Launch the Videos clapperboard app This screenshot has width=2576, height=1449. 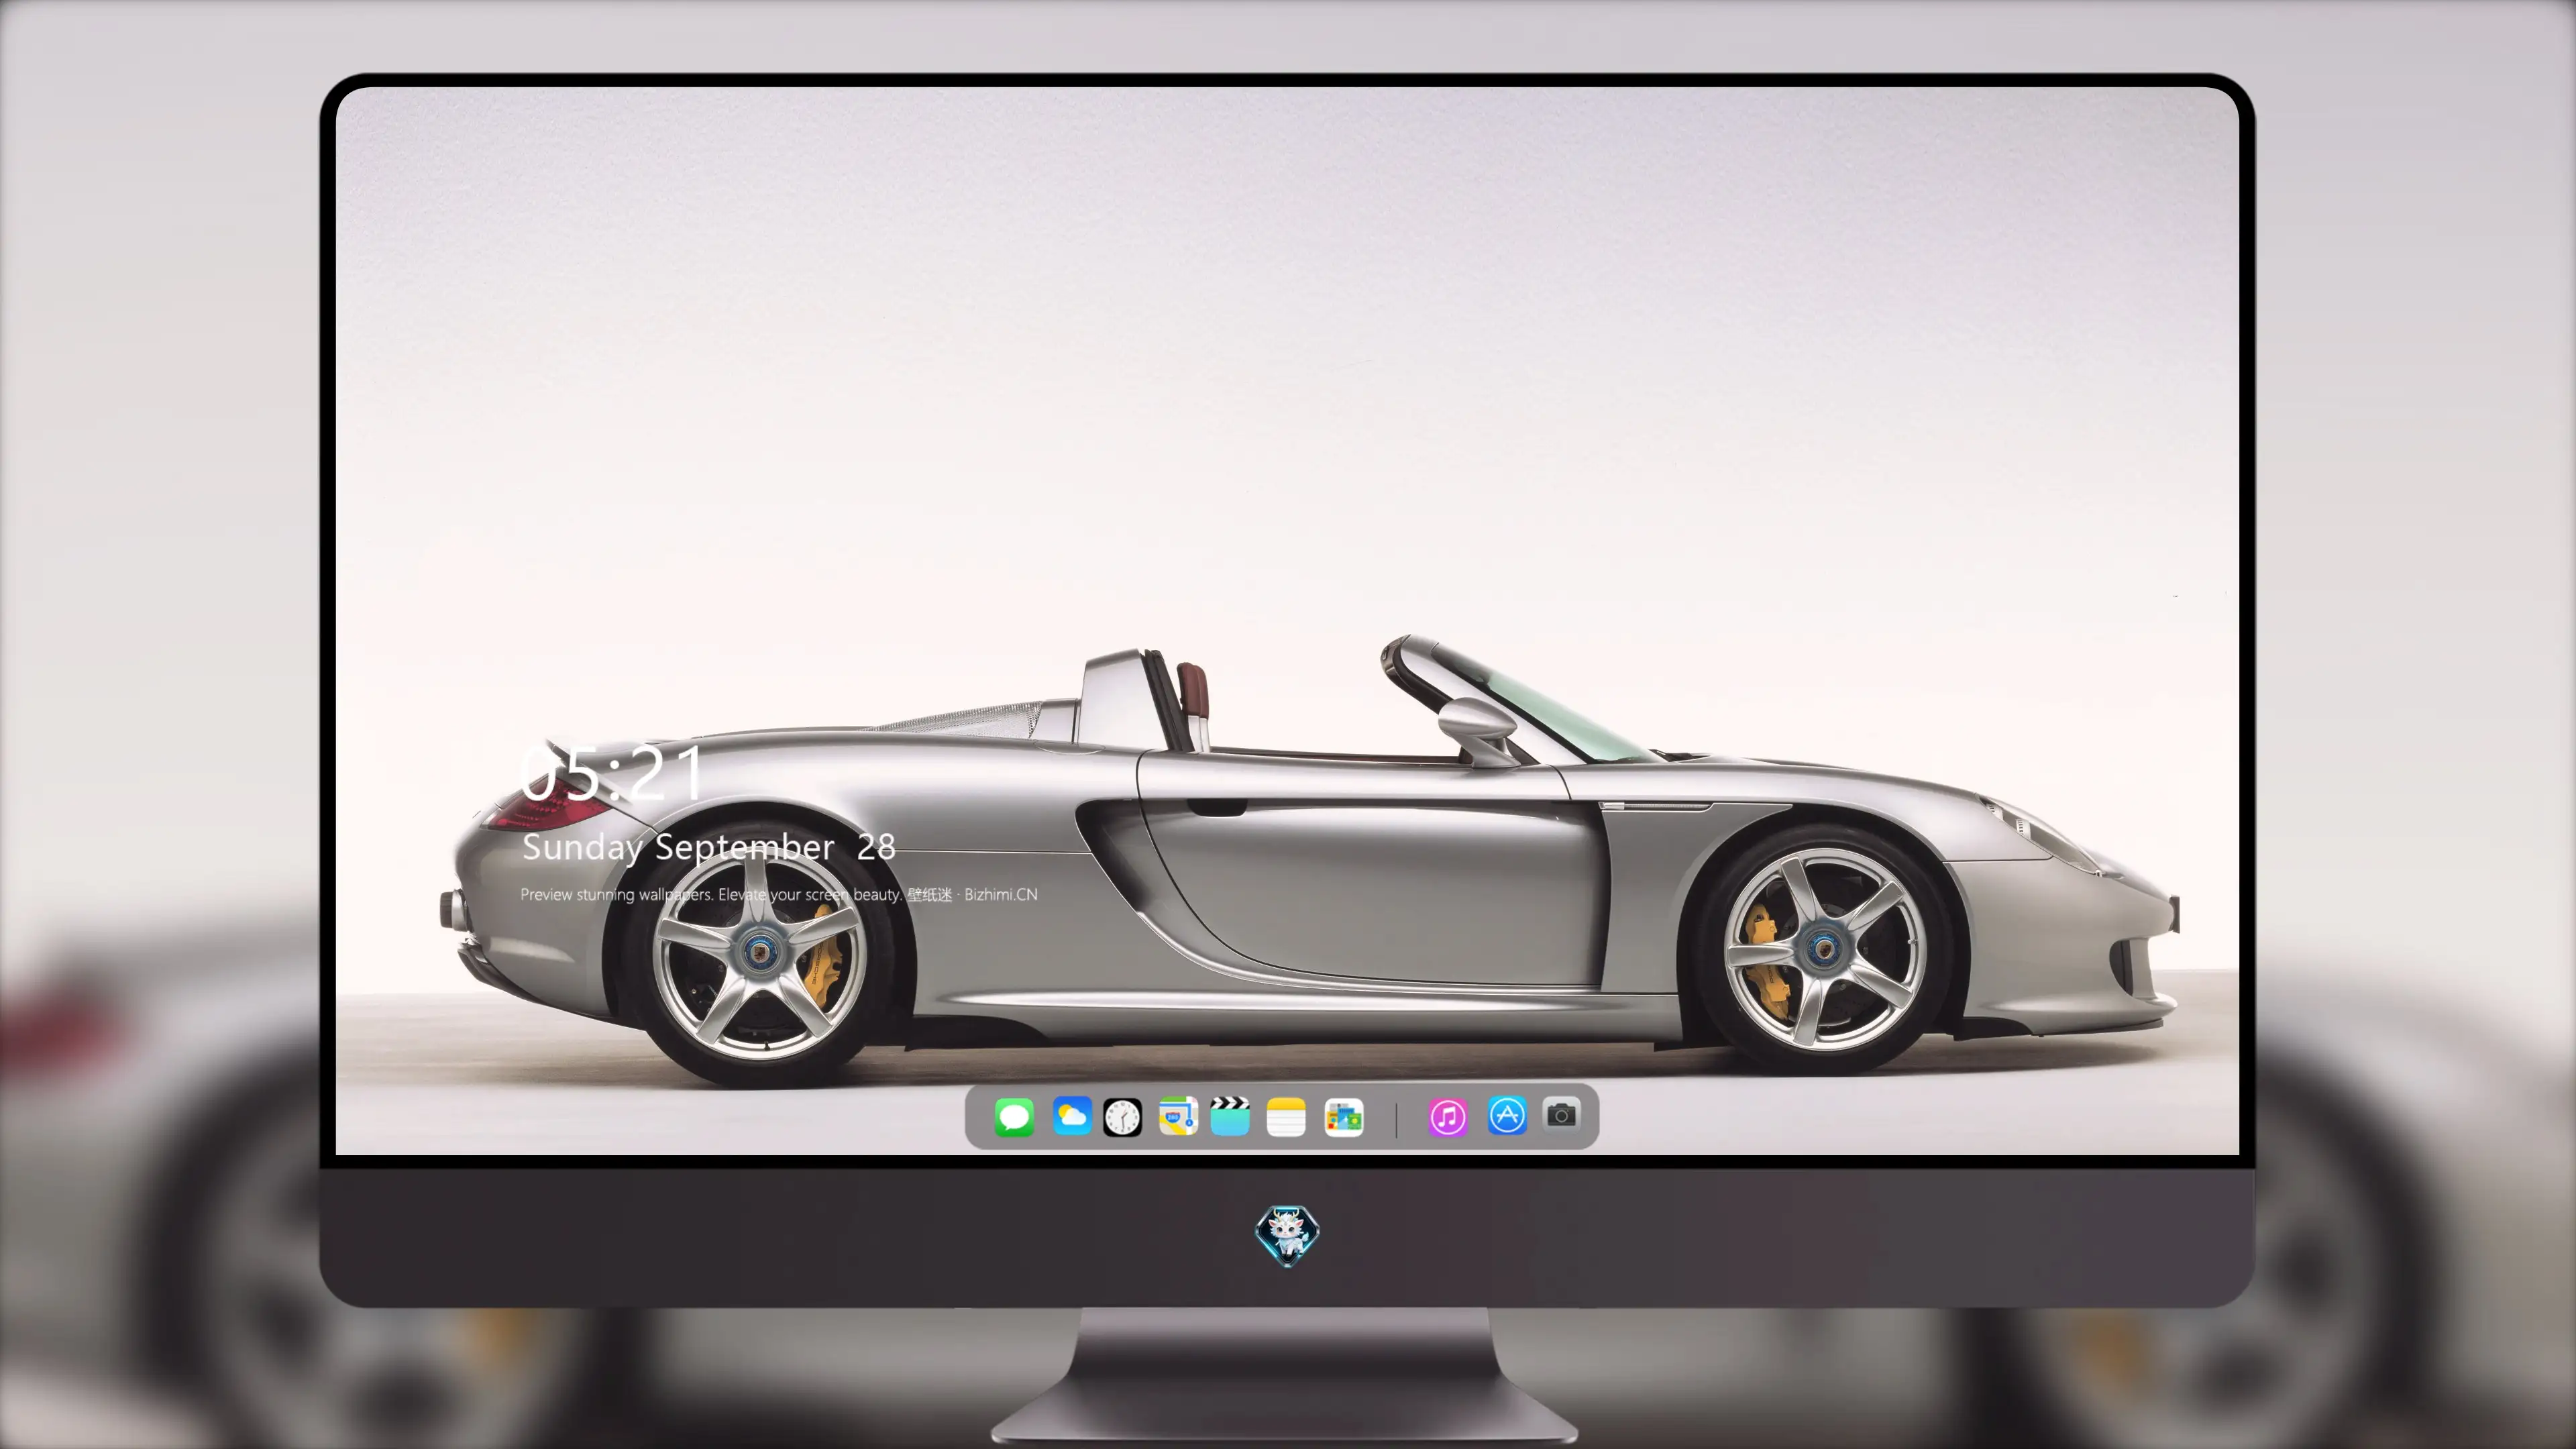point(1230,1117)
